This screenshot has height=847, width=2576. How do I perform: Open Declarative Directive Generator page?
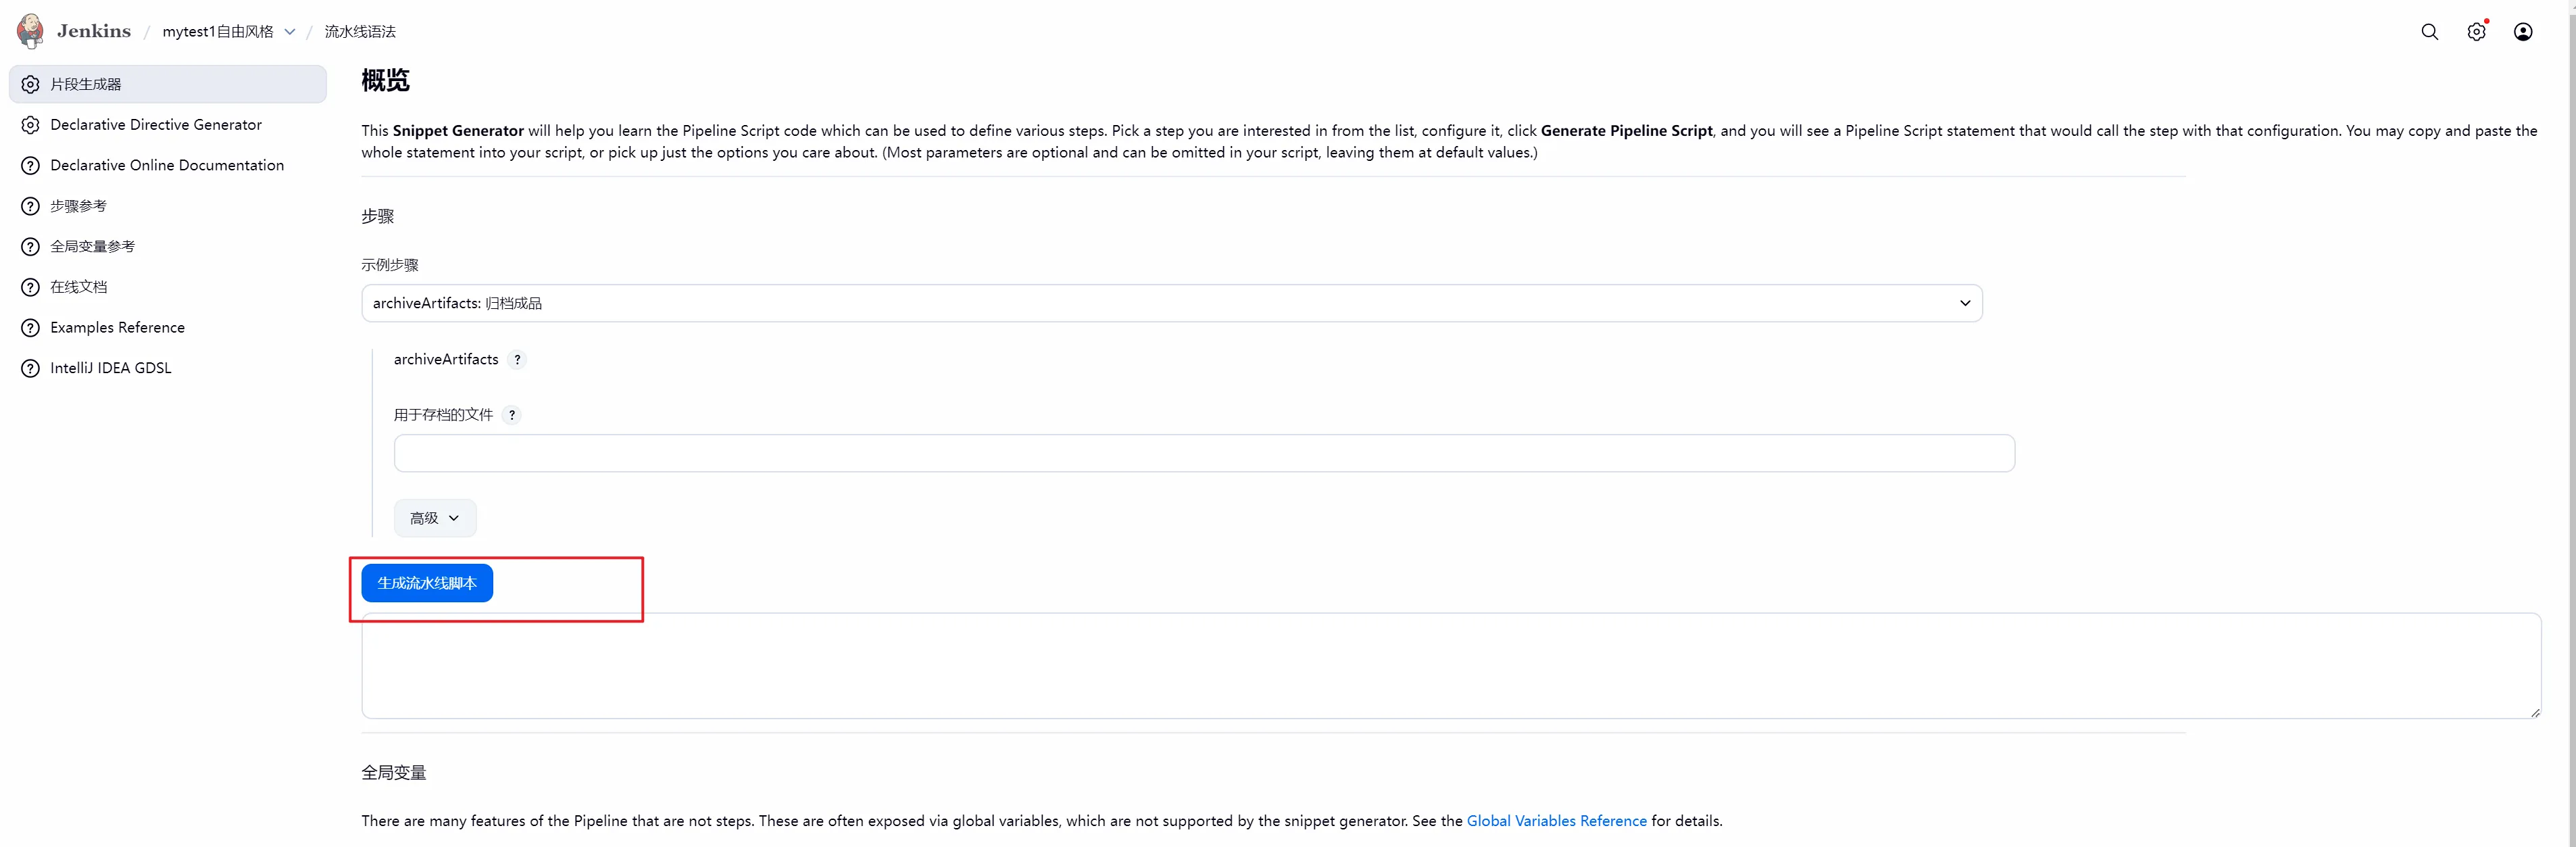pyautogui.click(x=156, y=125)
